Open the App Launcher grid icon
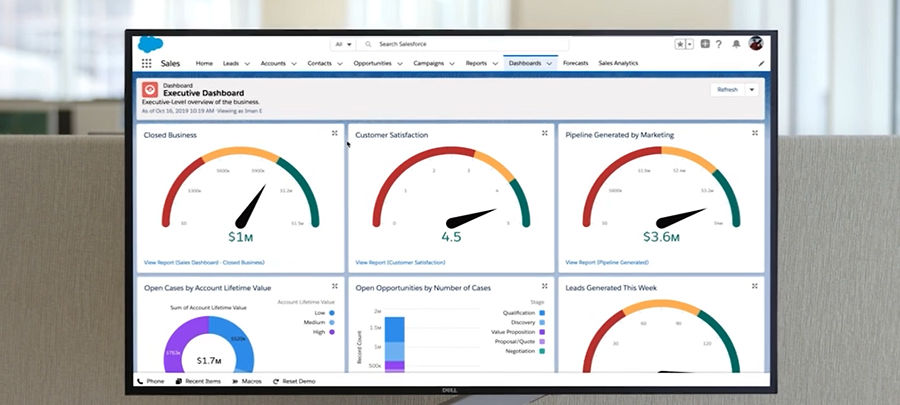900x405 pixels. point(147,63)
